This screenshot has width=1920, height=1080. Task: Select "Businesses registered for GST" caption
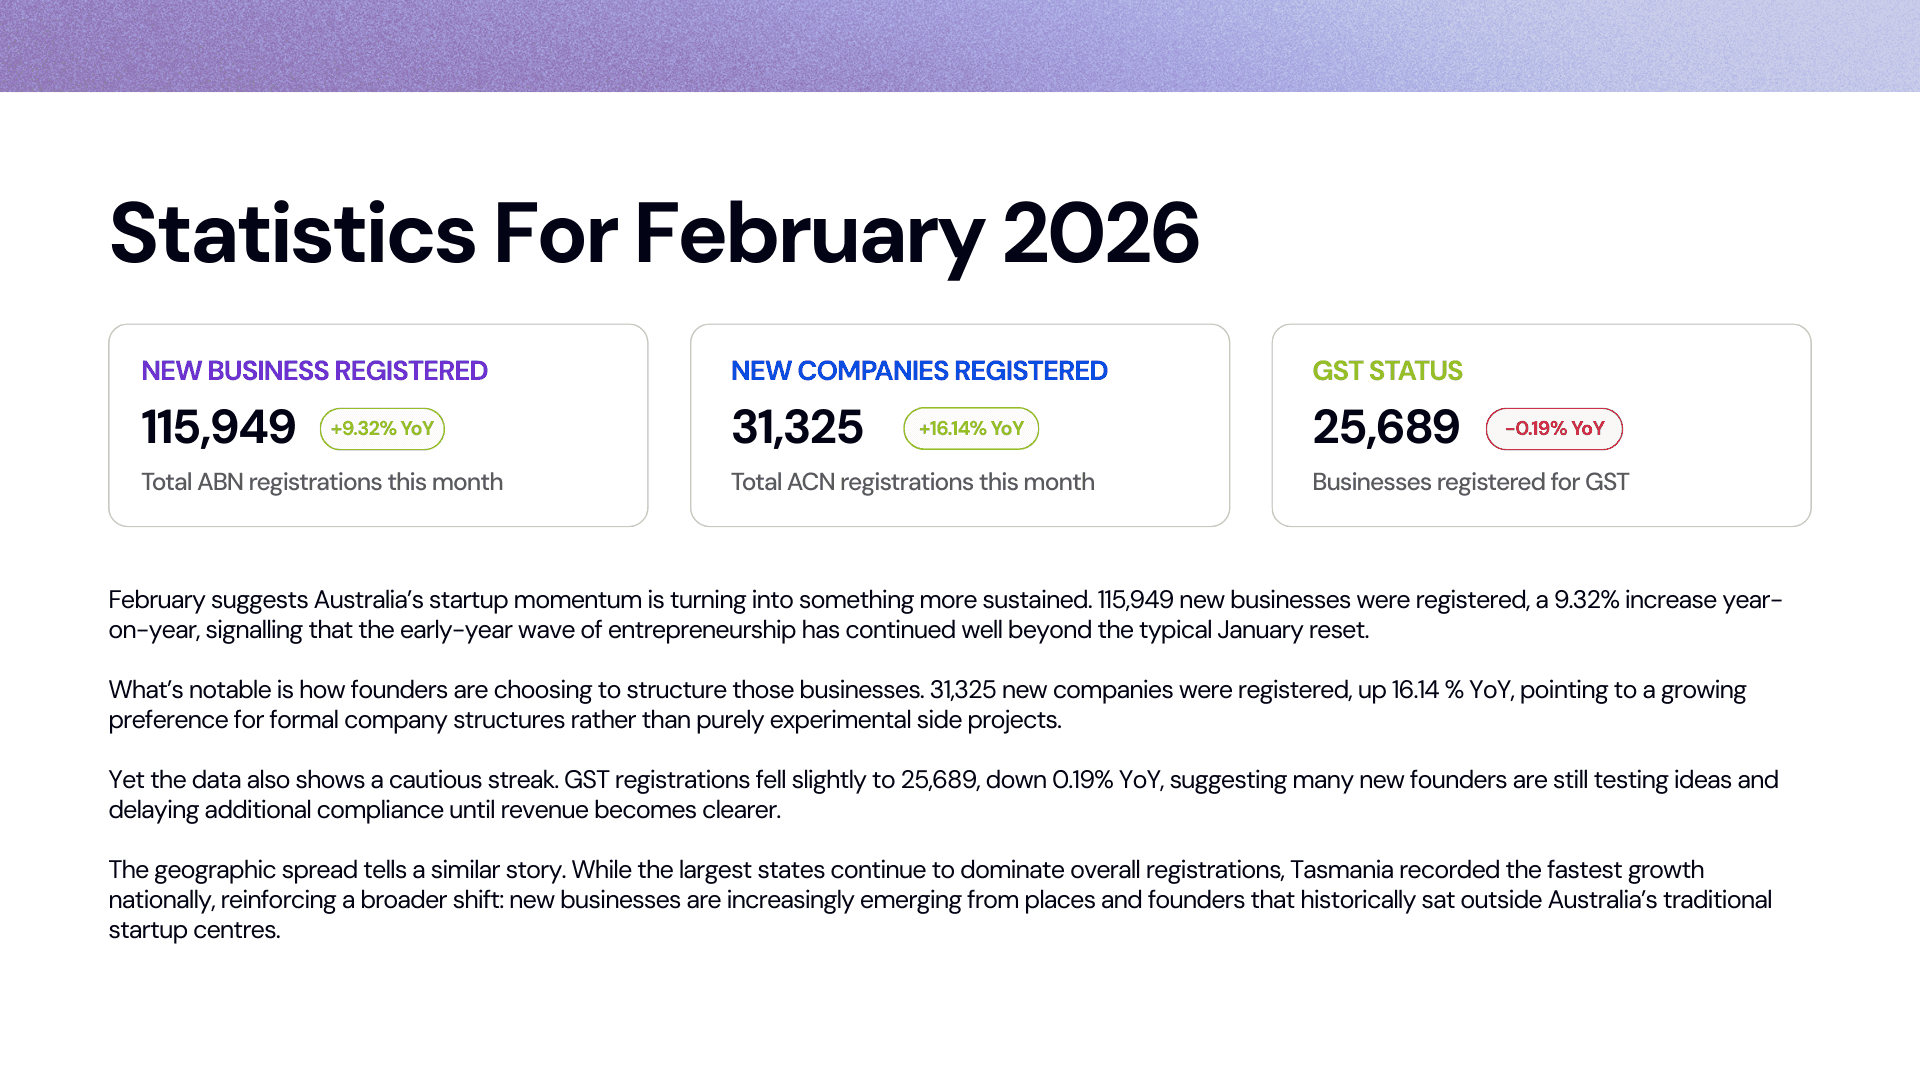[1469, 482]
